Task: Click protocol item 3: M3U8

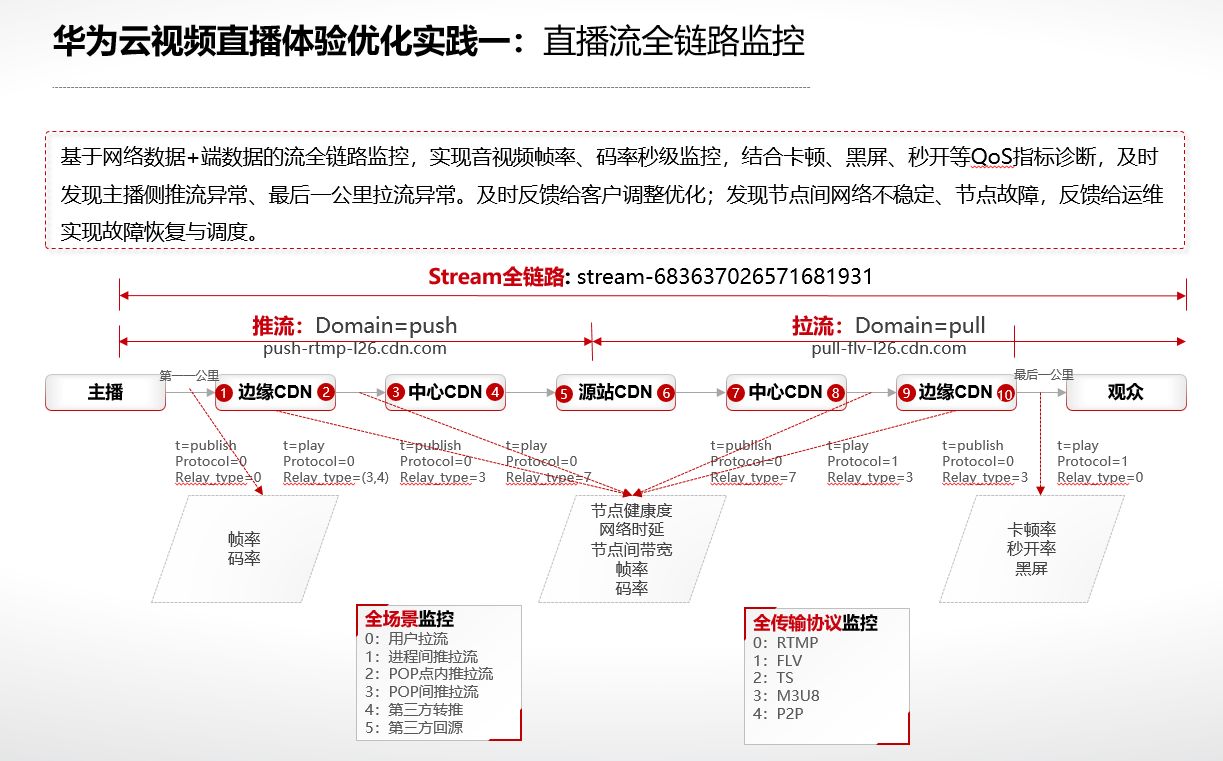Action: [787, 696]
